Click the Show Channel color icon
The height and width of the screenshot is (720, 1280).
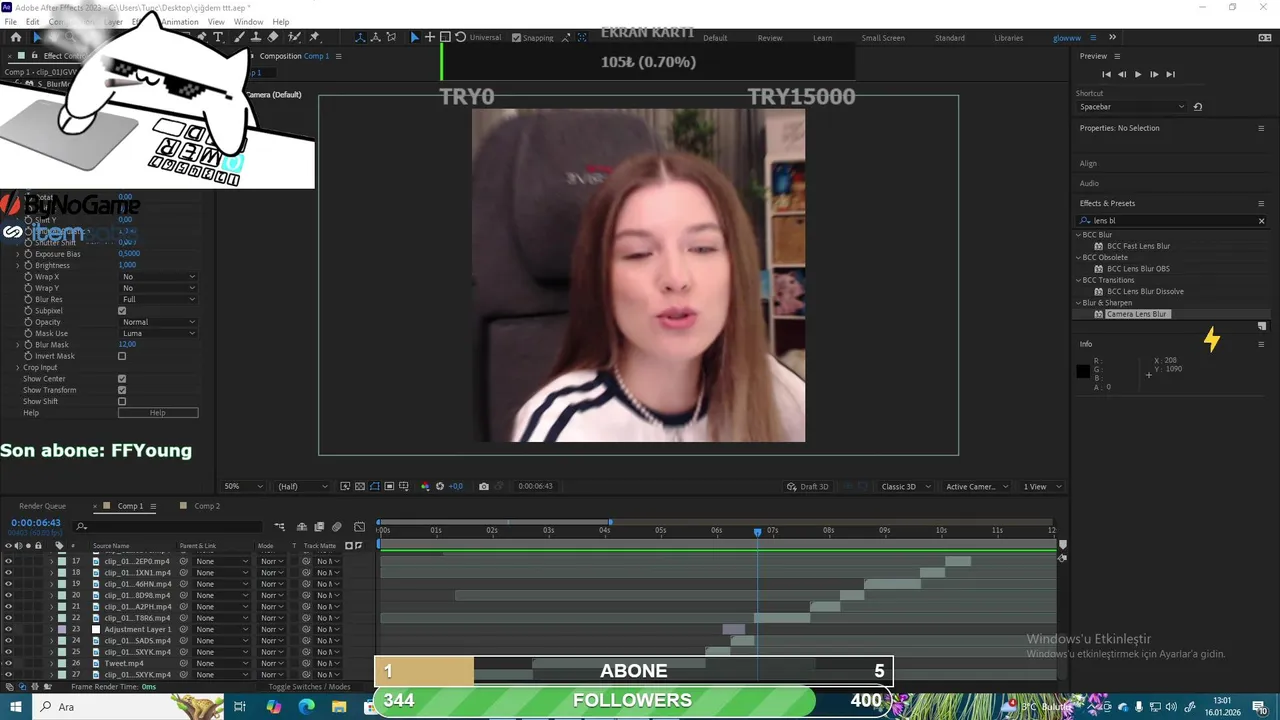[425, 486]
